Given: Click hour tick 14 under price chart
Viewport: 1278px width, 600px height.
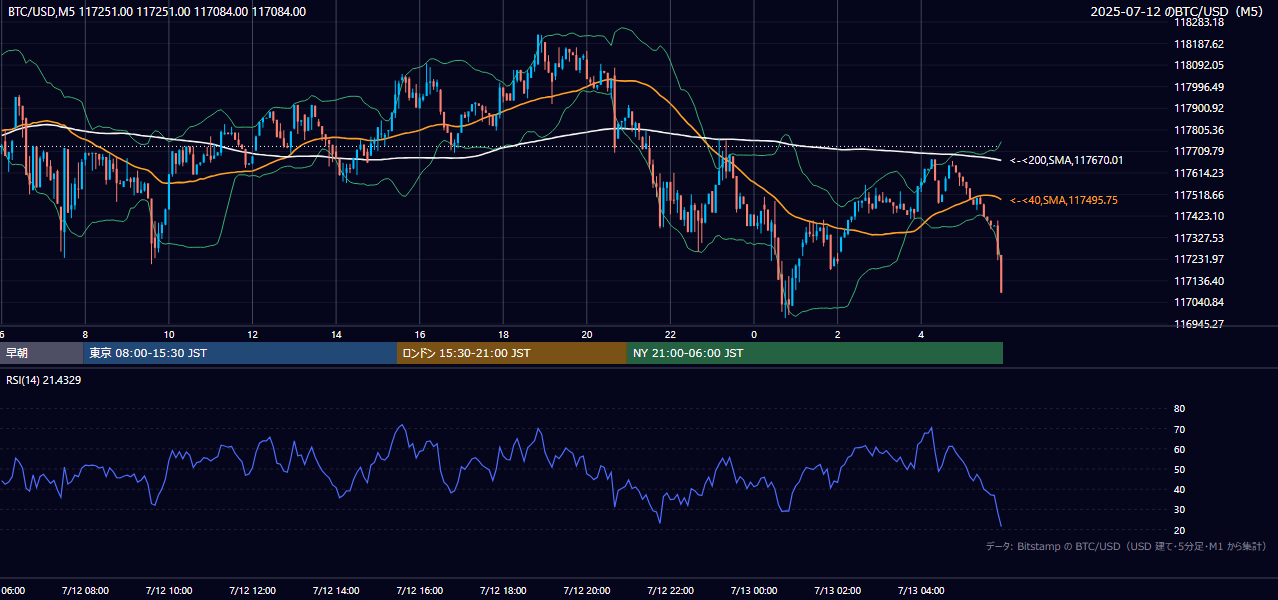Looking at the screenshot, I should tap(336, 334).
